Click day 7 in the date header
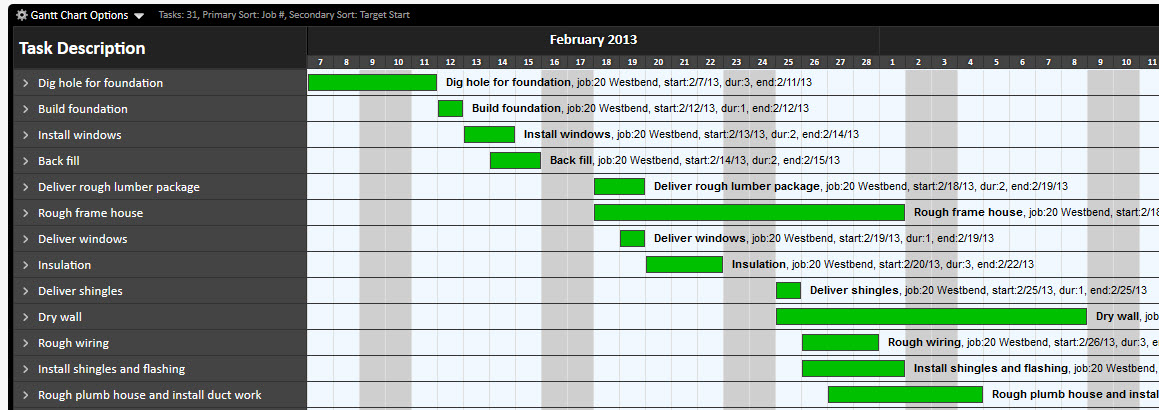The width and height of the screenshot is (1159, 410). point(320,61)
